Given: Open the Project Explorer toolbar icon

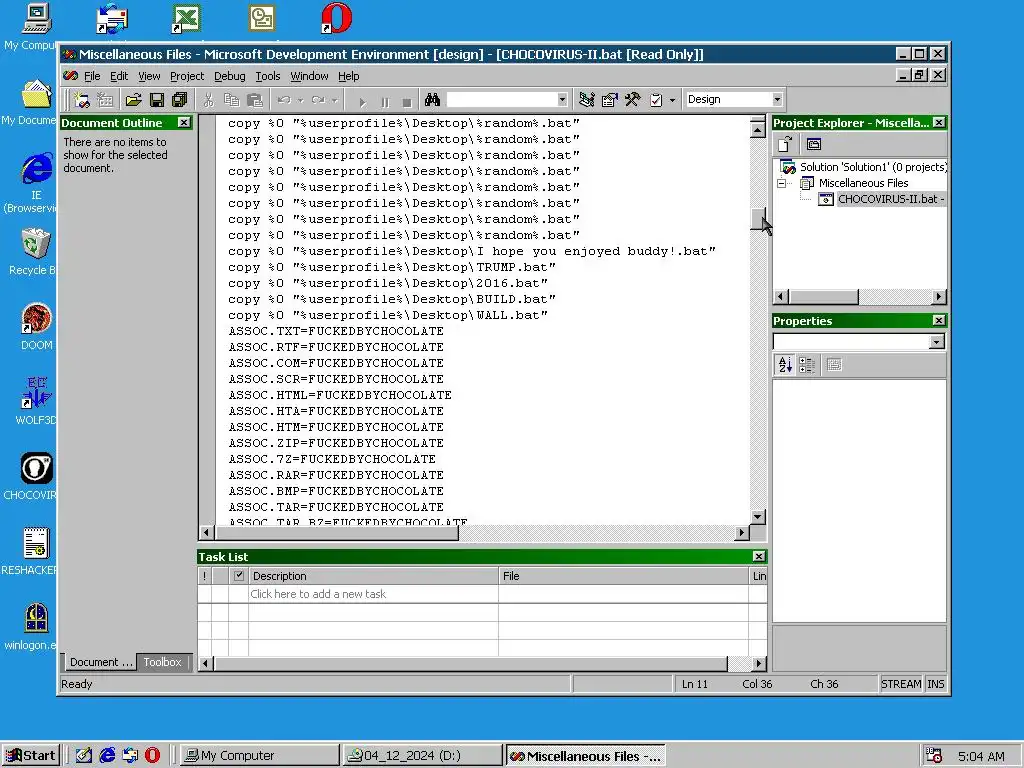Looking at the screenshot, I should pos(586,100).
